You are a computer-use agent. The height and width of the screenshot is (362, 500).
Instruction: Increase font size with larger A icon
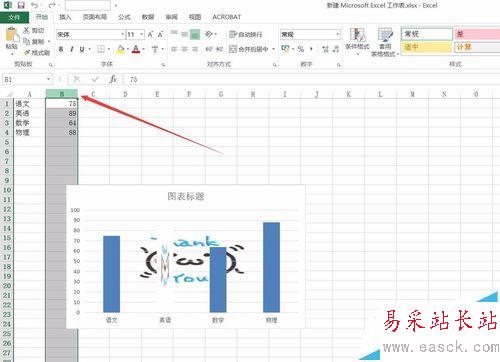coord(150,34)
